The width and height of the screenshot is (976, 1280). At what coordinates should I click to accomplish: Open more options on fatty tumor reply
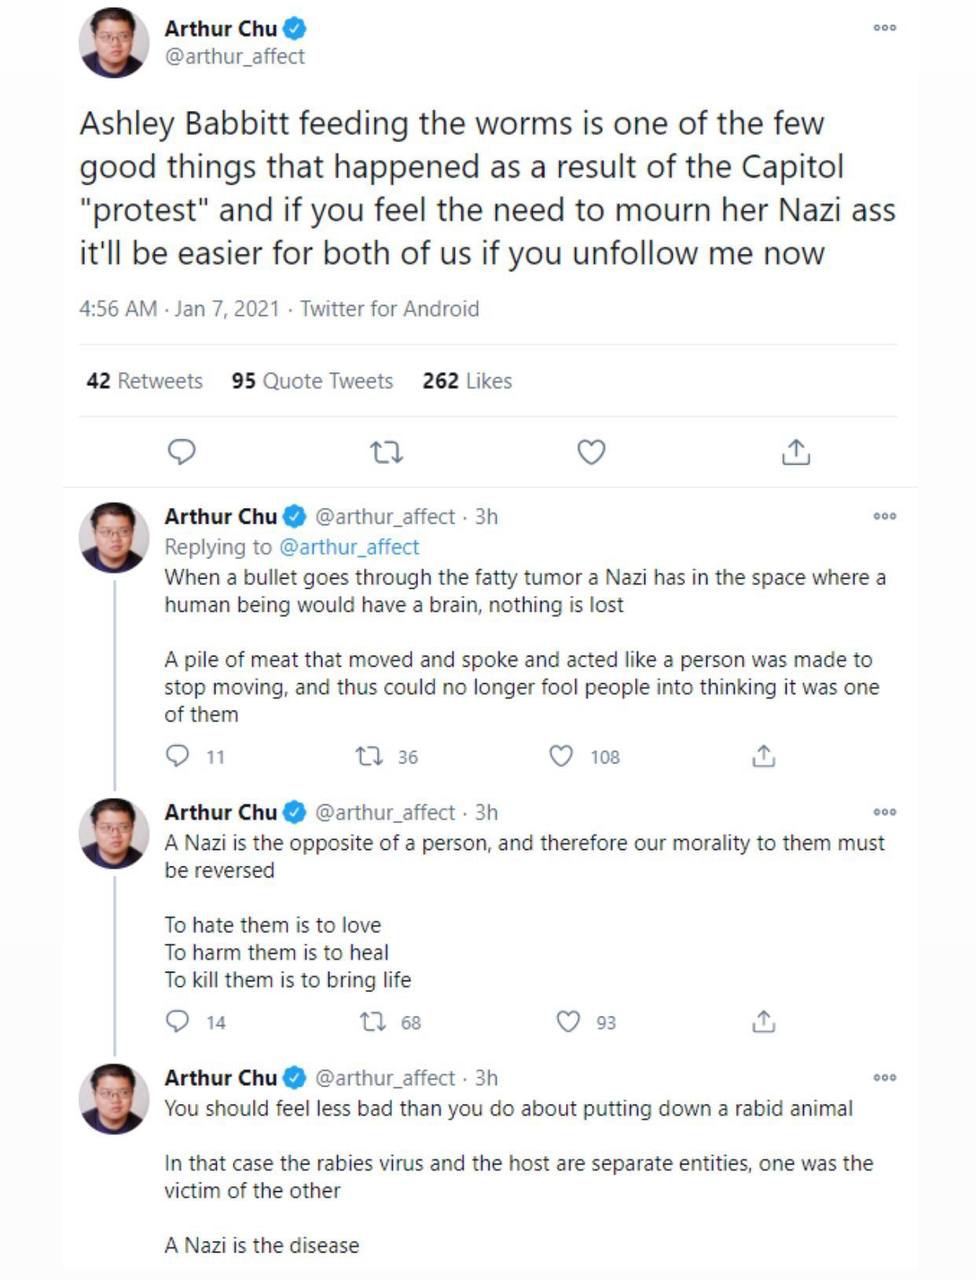[x=885, y=517]
